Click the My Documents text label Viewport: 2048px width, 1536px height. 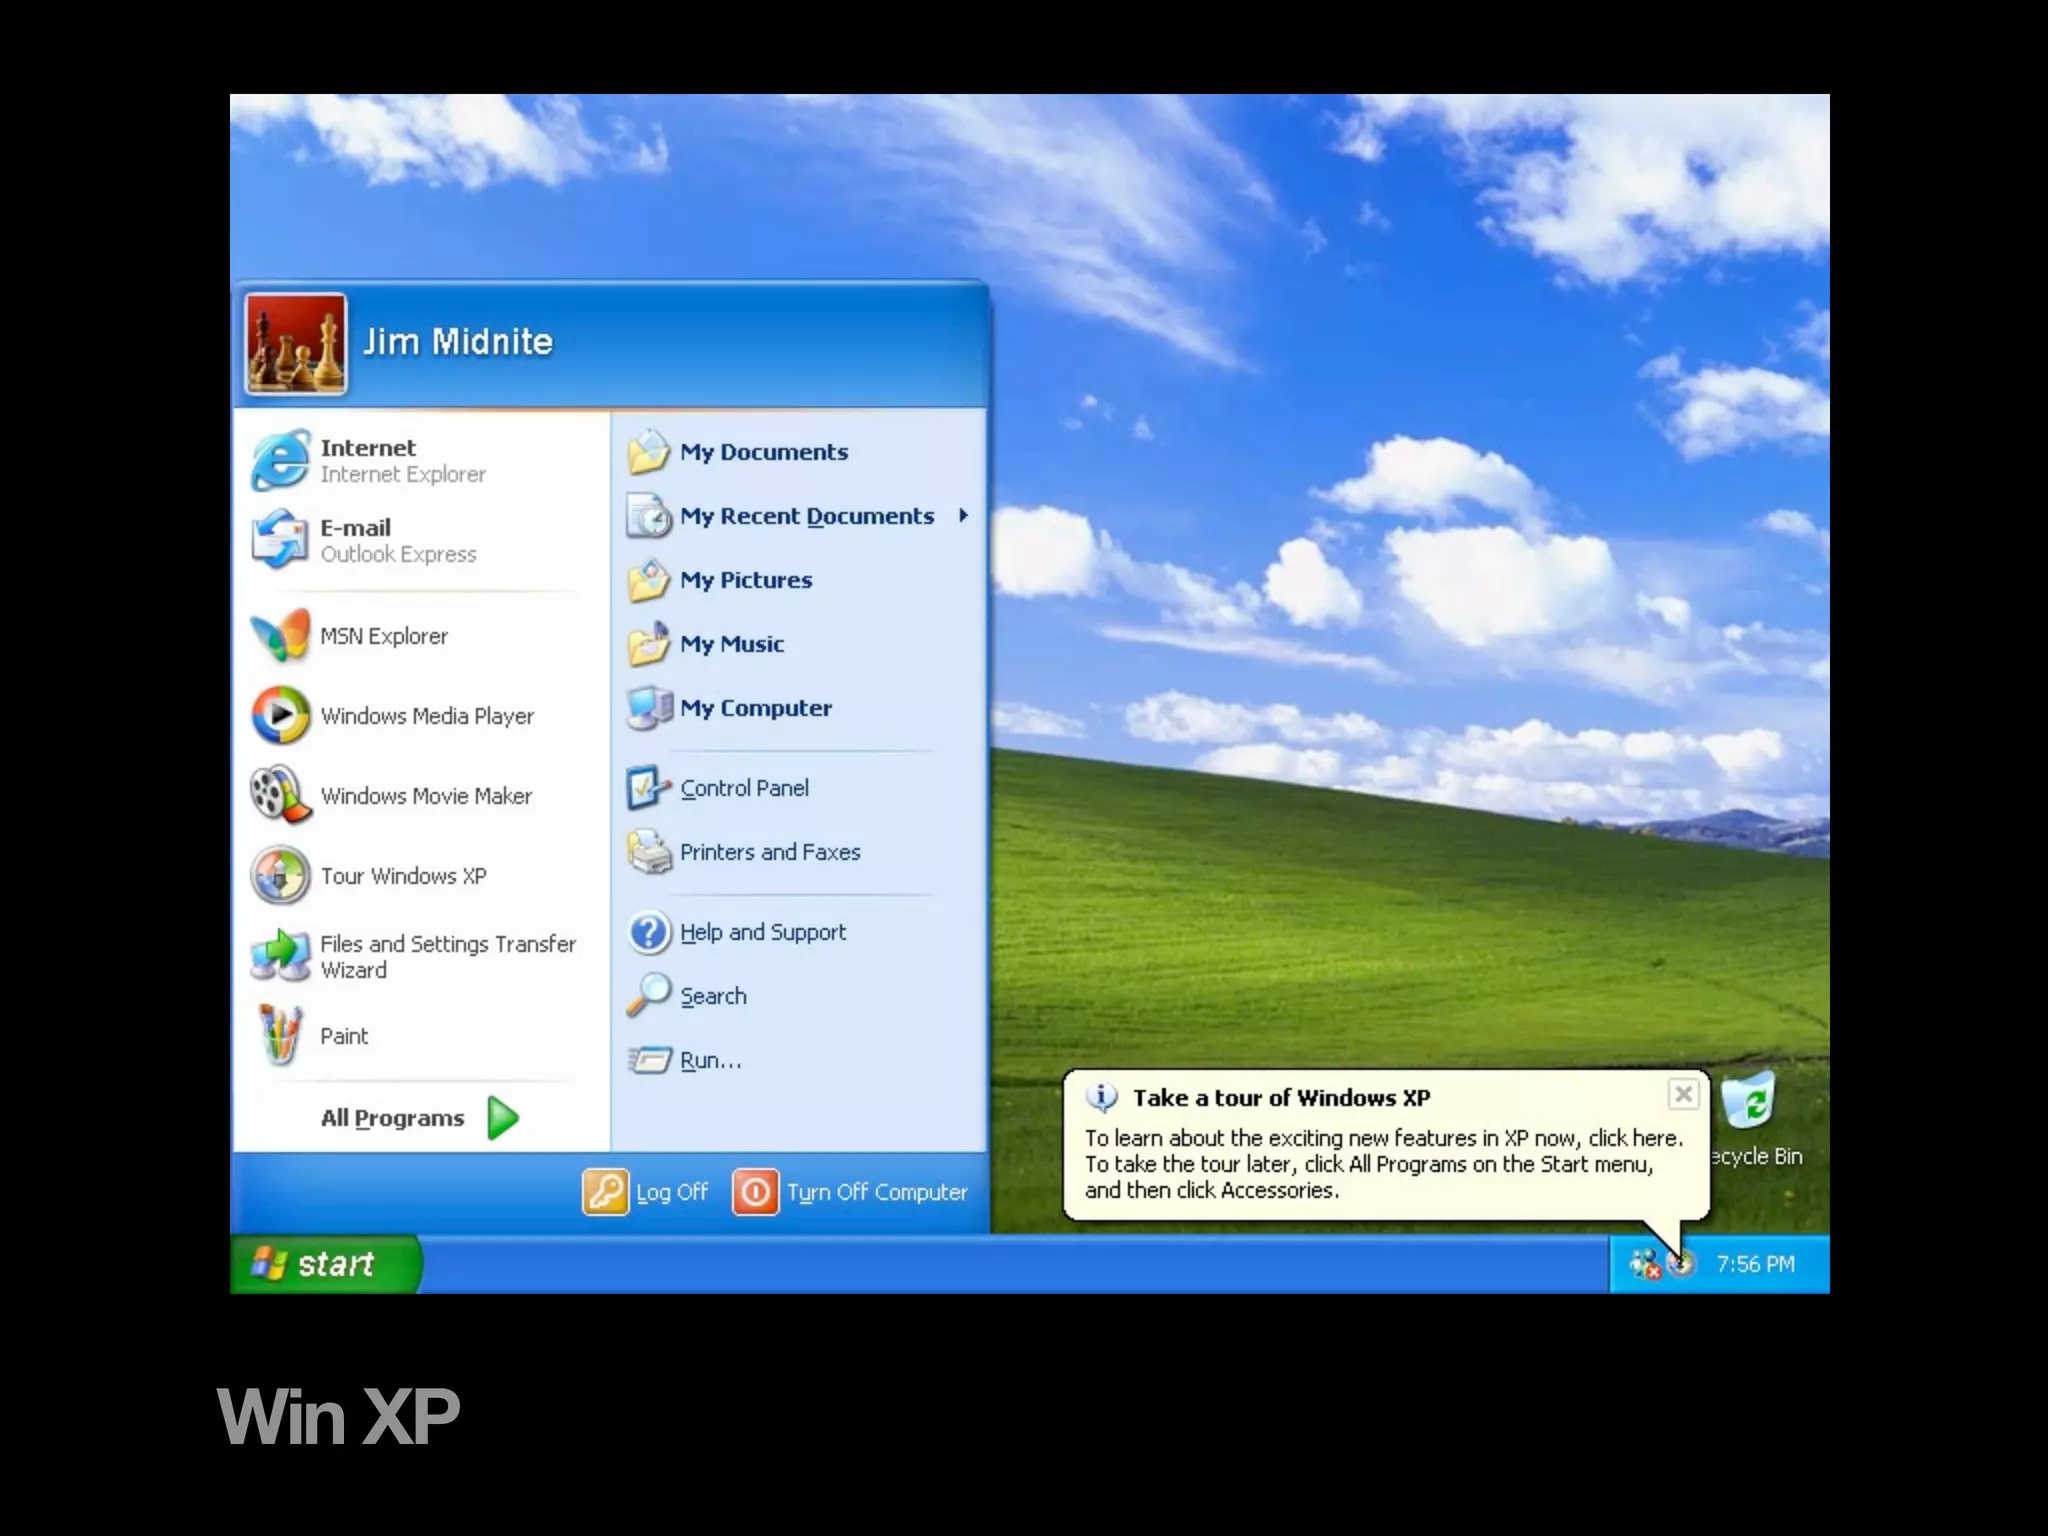[x=764, y=452]
